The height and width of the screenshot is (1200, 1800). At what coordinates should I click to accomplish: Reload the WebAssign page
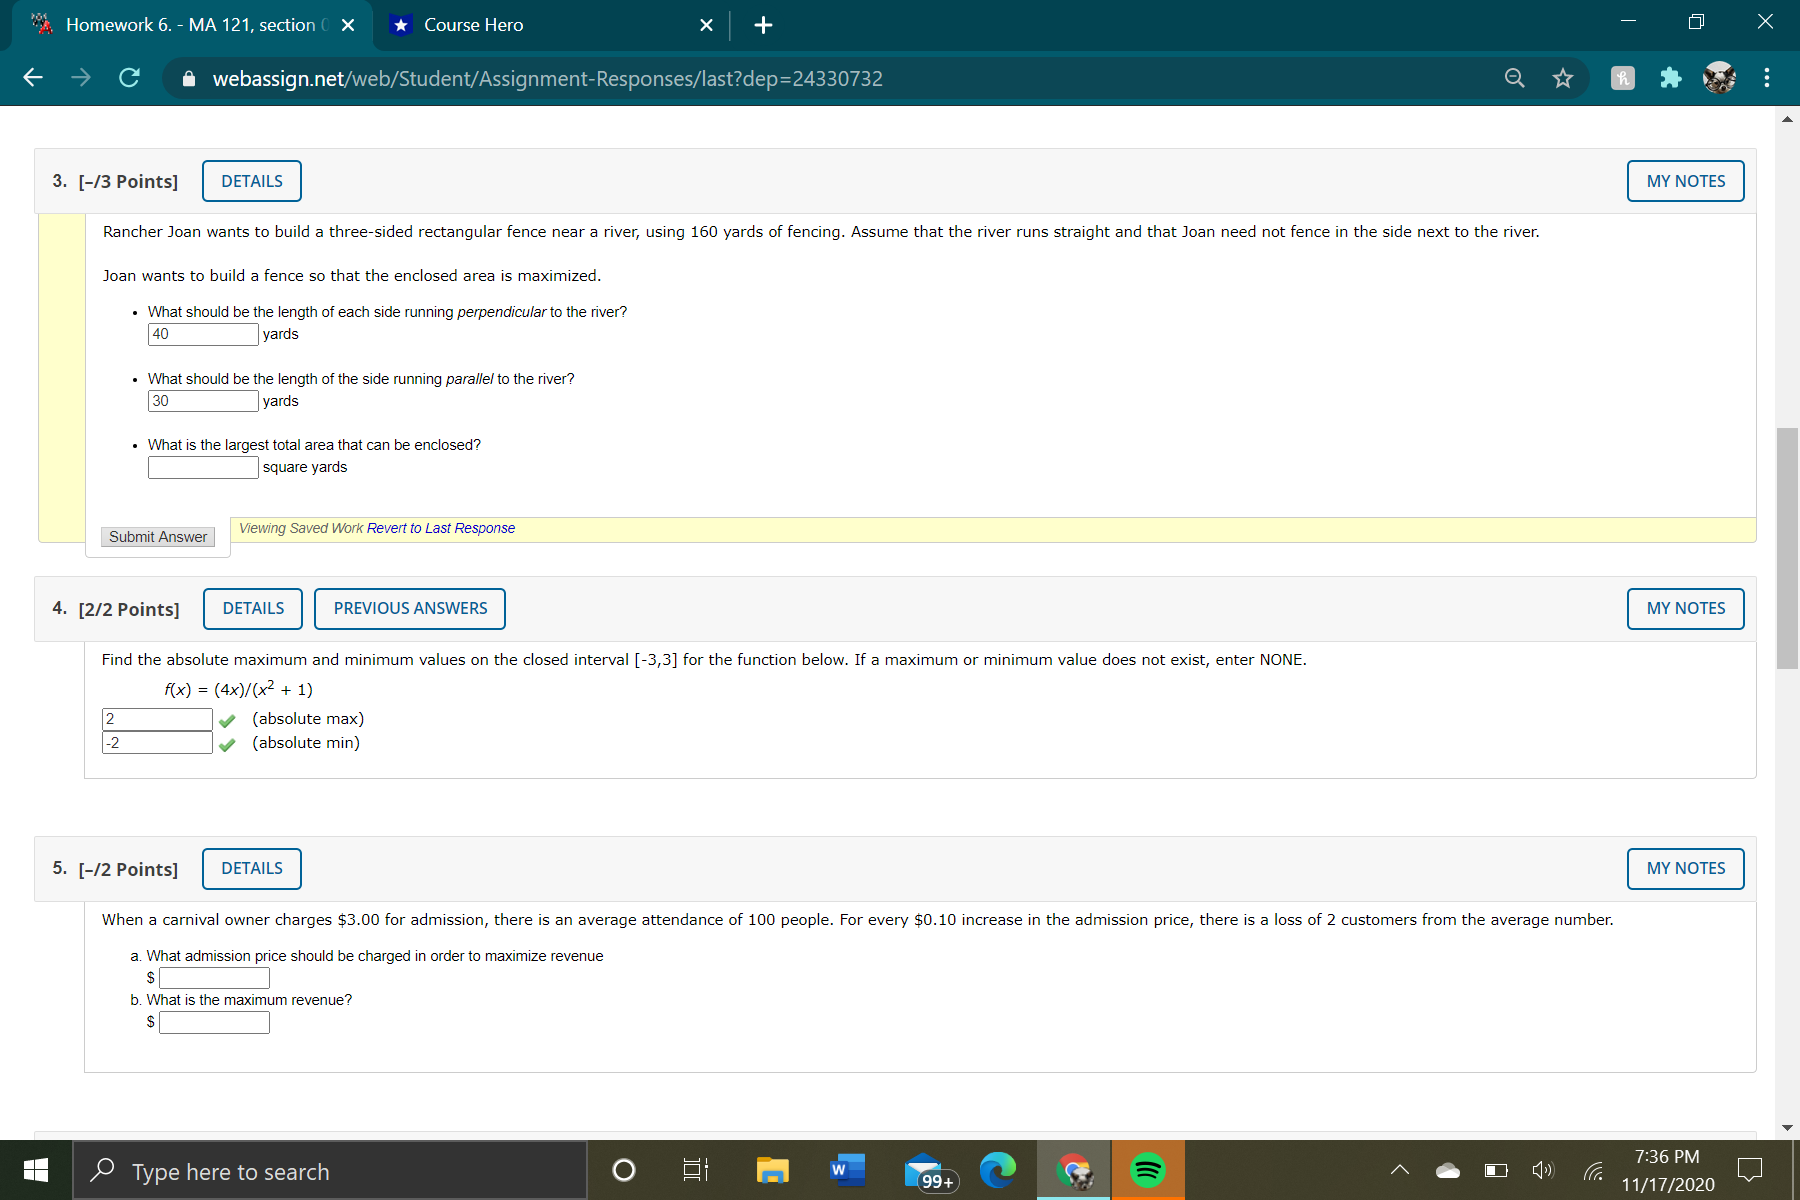(x=129, y=78)
